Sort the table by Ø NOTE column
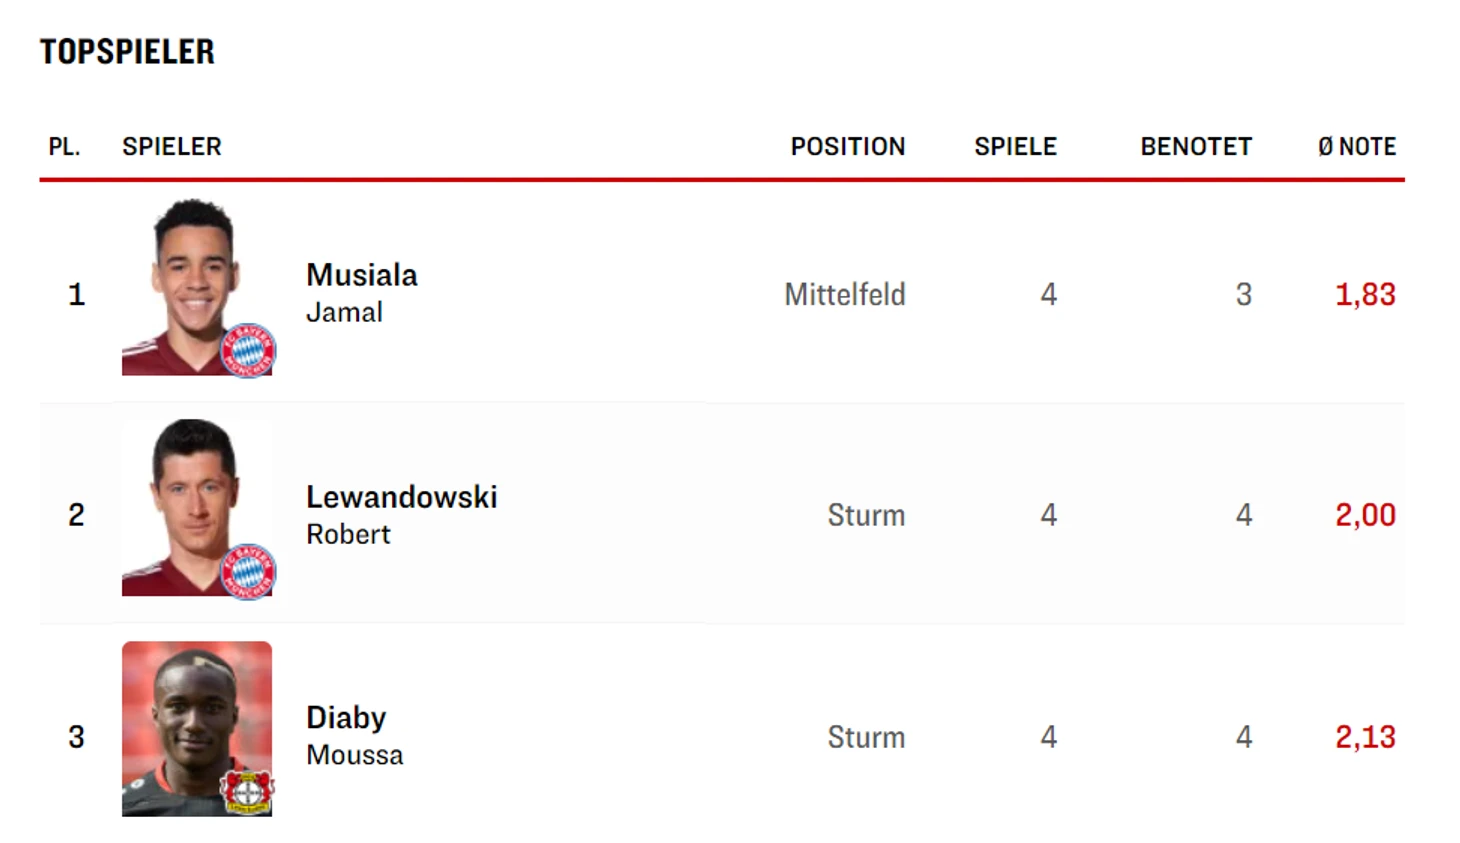 click(1356, 147)
